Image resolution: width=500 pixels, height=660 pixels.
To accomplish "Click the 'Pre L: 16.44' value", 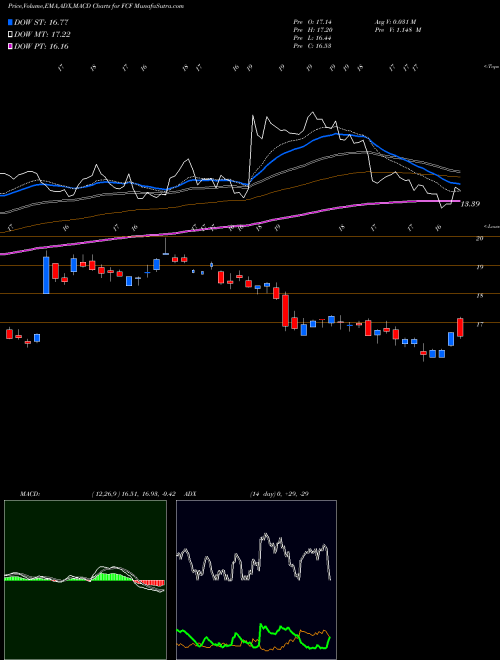I will pos(313,38).
